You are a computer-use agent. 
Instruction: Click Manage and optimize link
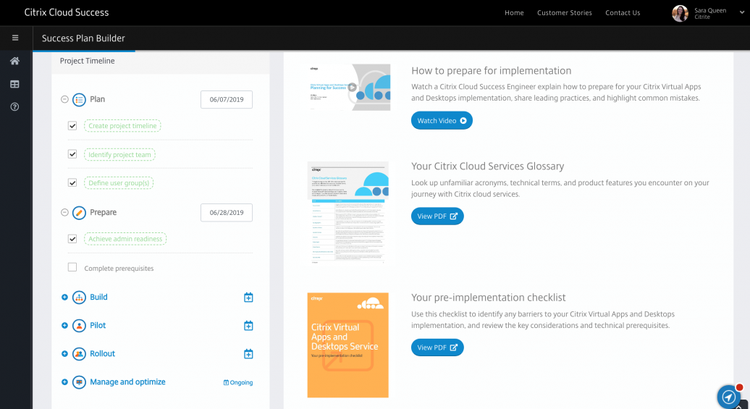128,382
